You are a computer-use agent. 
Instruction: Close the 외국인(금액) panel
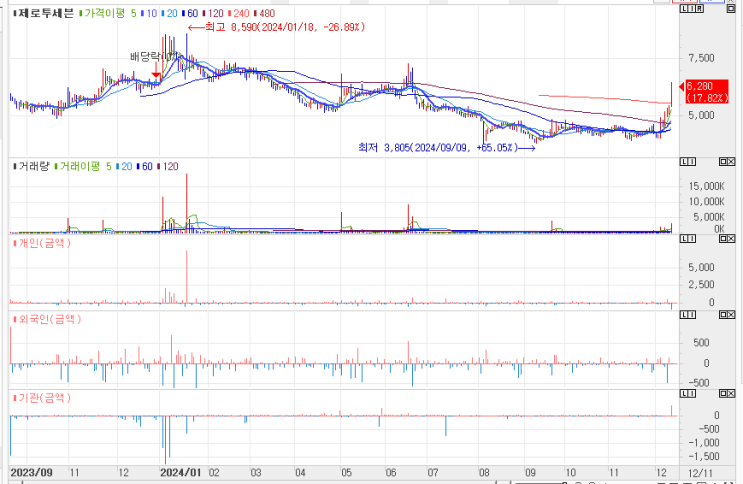[x=731, y=315]
